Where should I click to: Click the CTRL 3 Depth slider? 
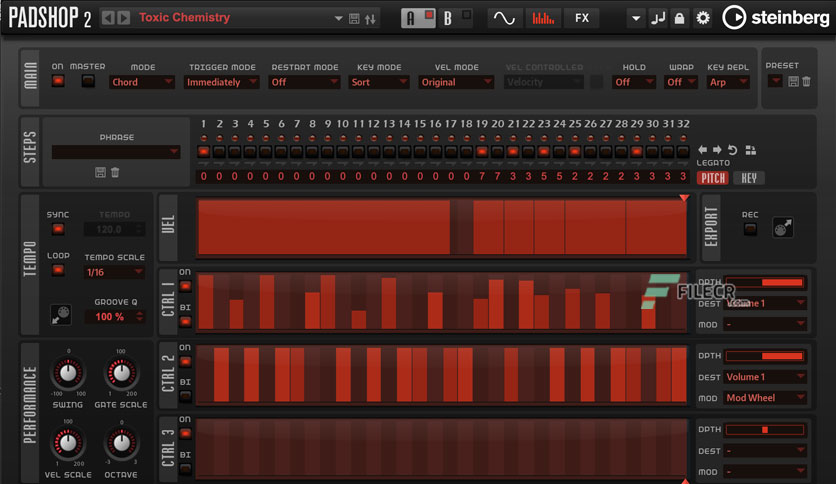(x=765, y=430)
